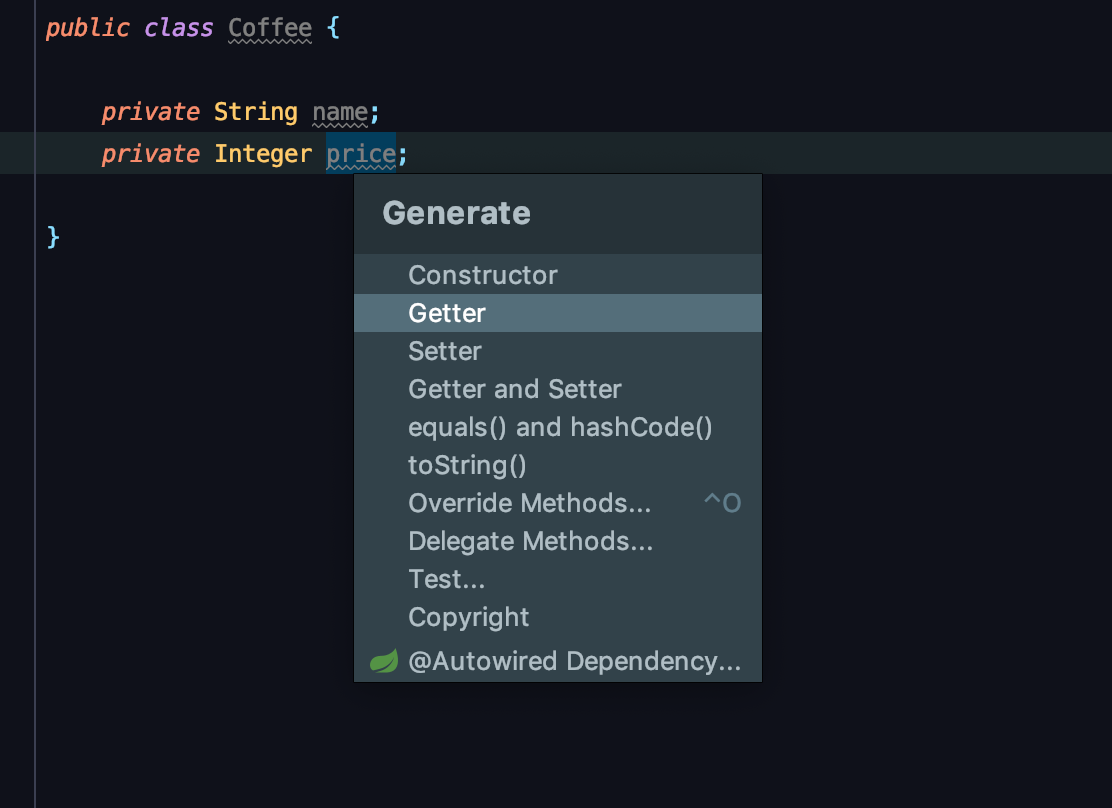Click the Copyright menu entry
The height and width of the screenshot is (808, 1112).
pyautogui.click(x=469, y=617)
